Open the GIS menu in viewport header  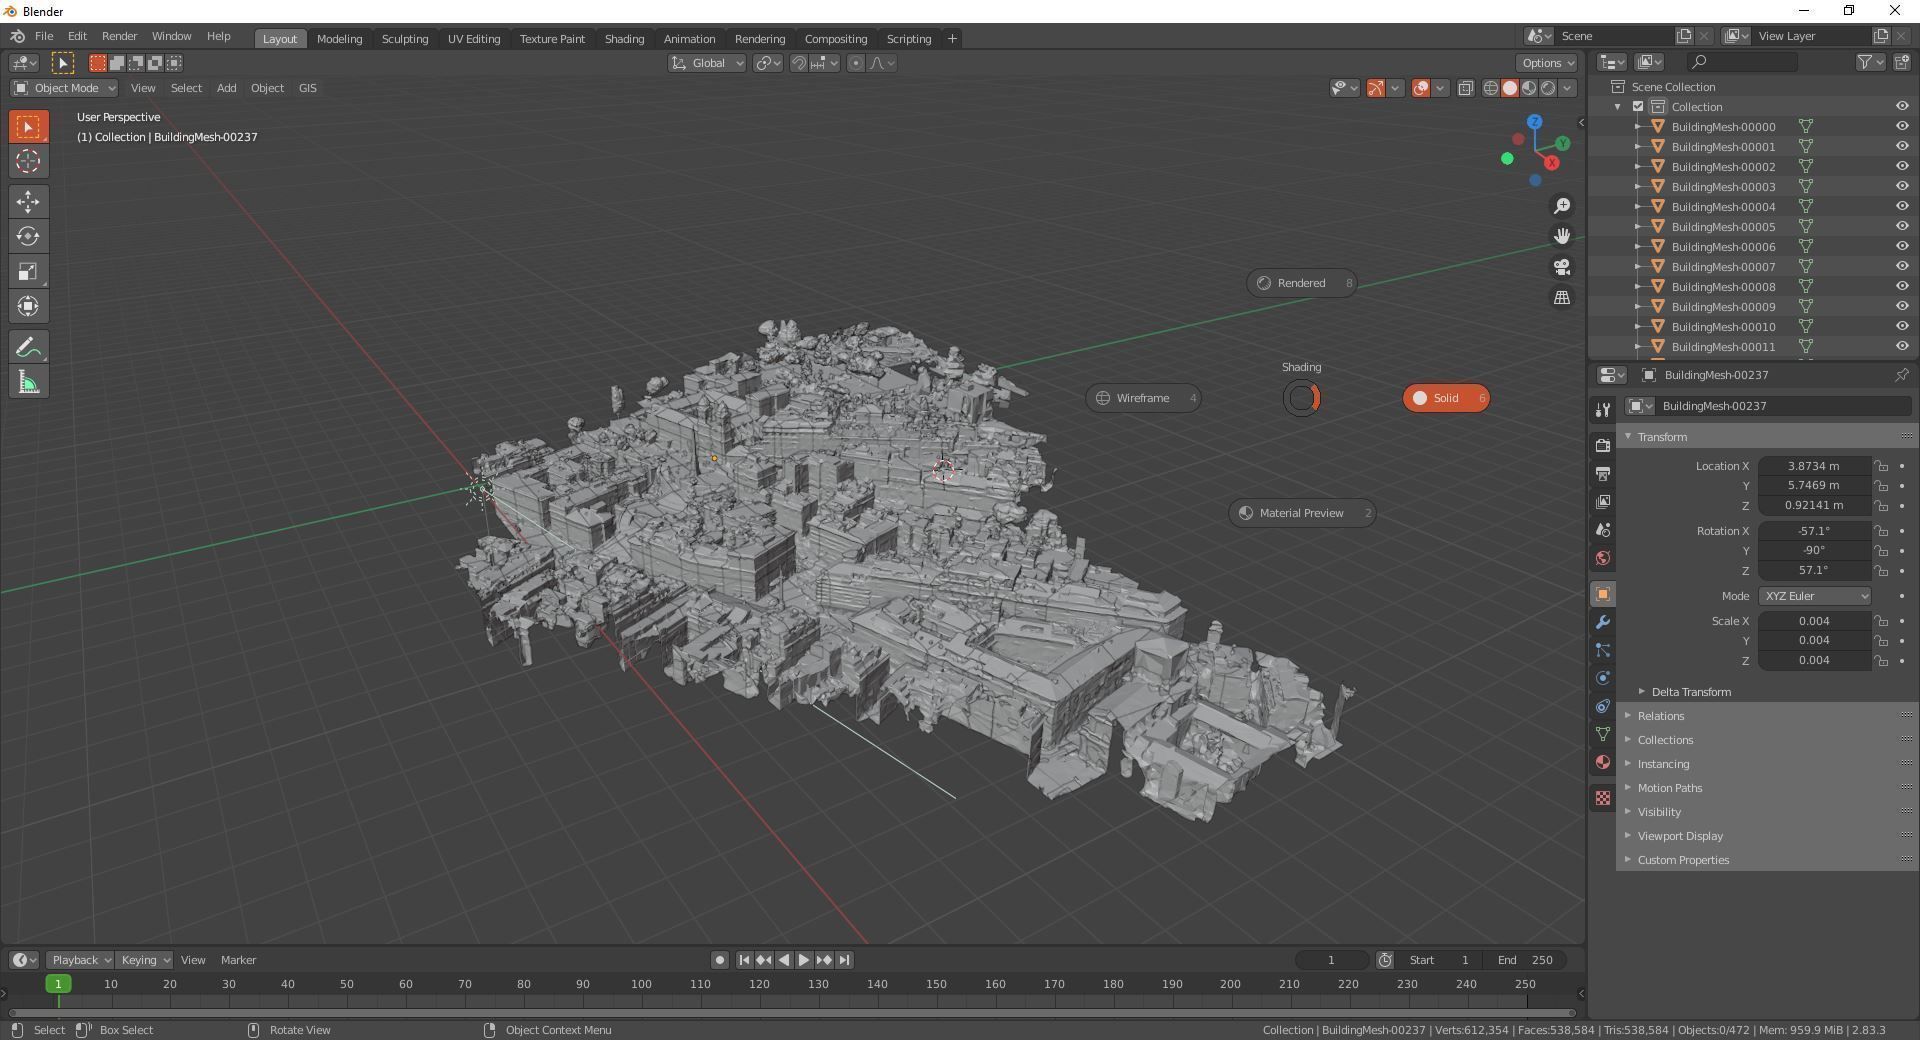point(307,88)
